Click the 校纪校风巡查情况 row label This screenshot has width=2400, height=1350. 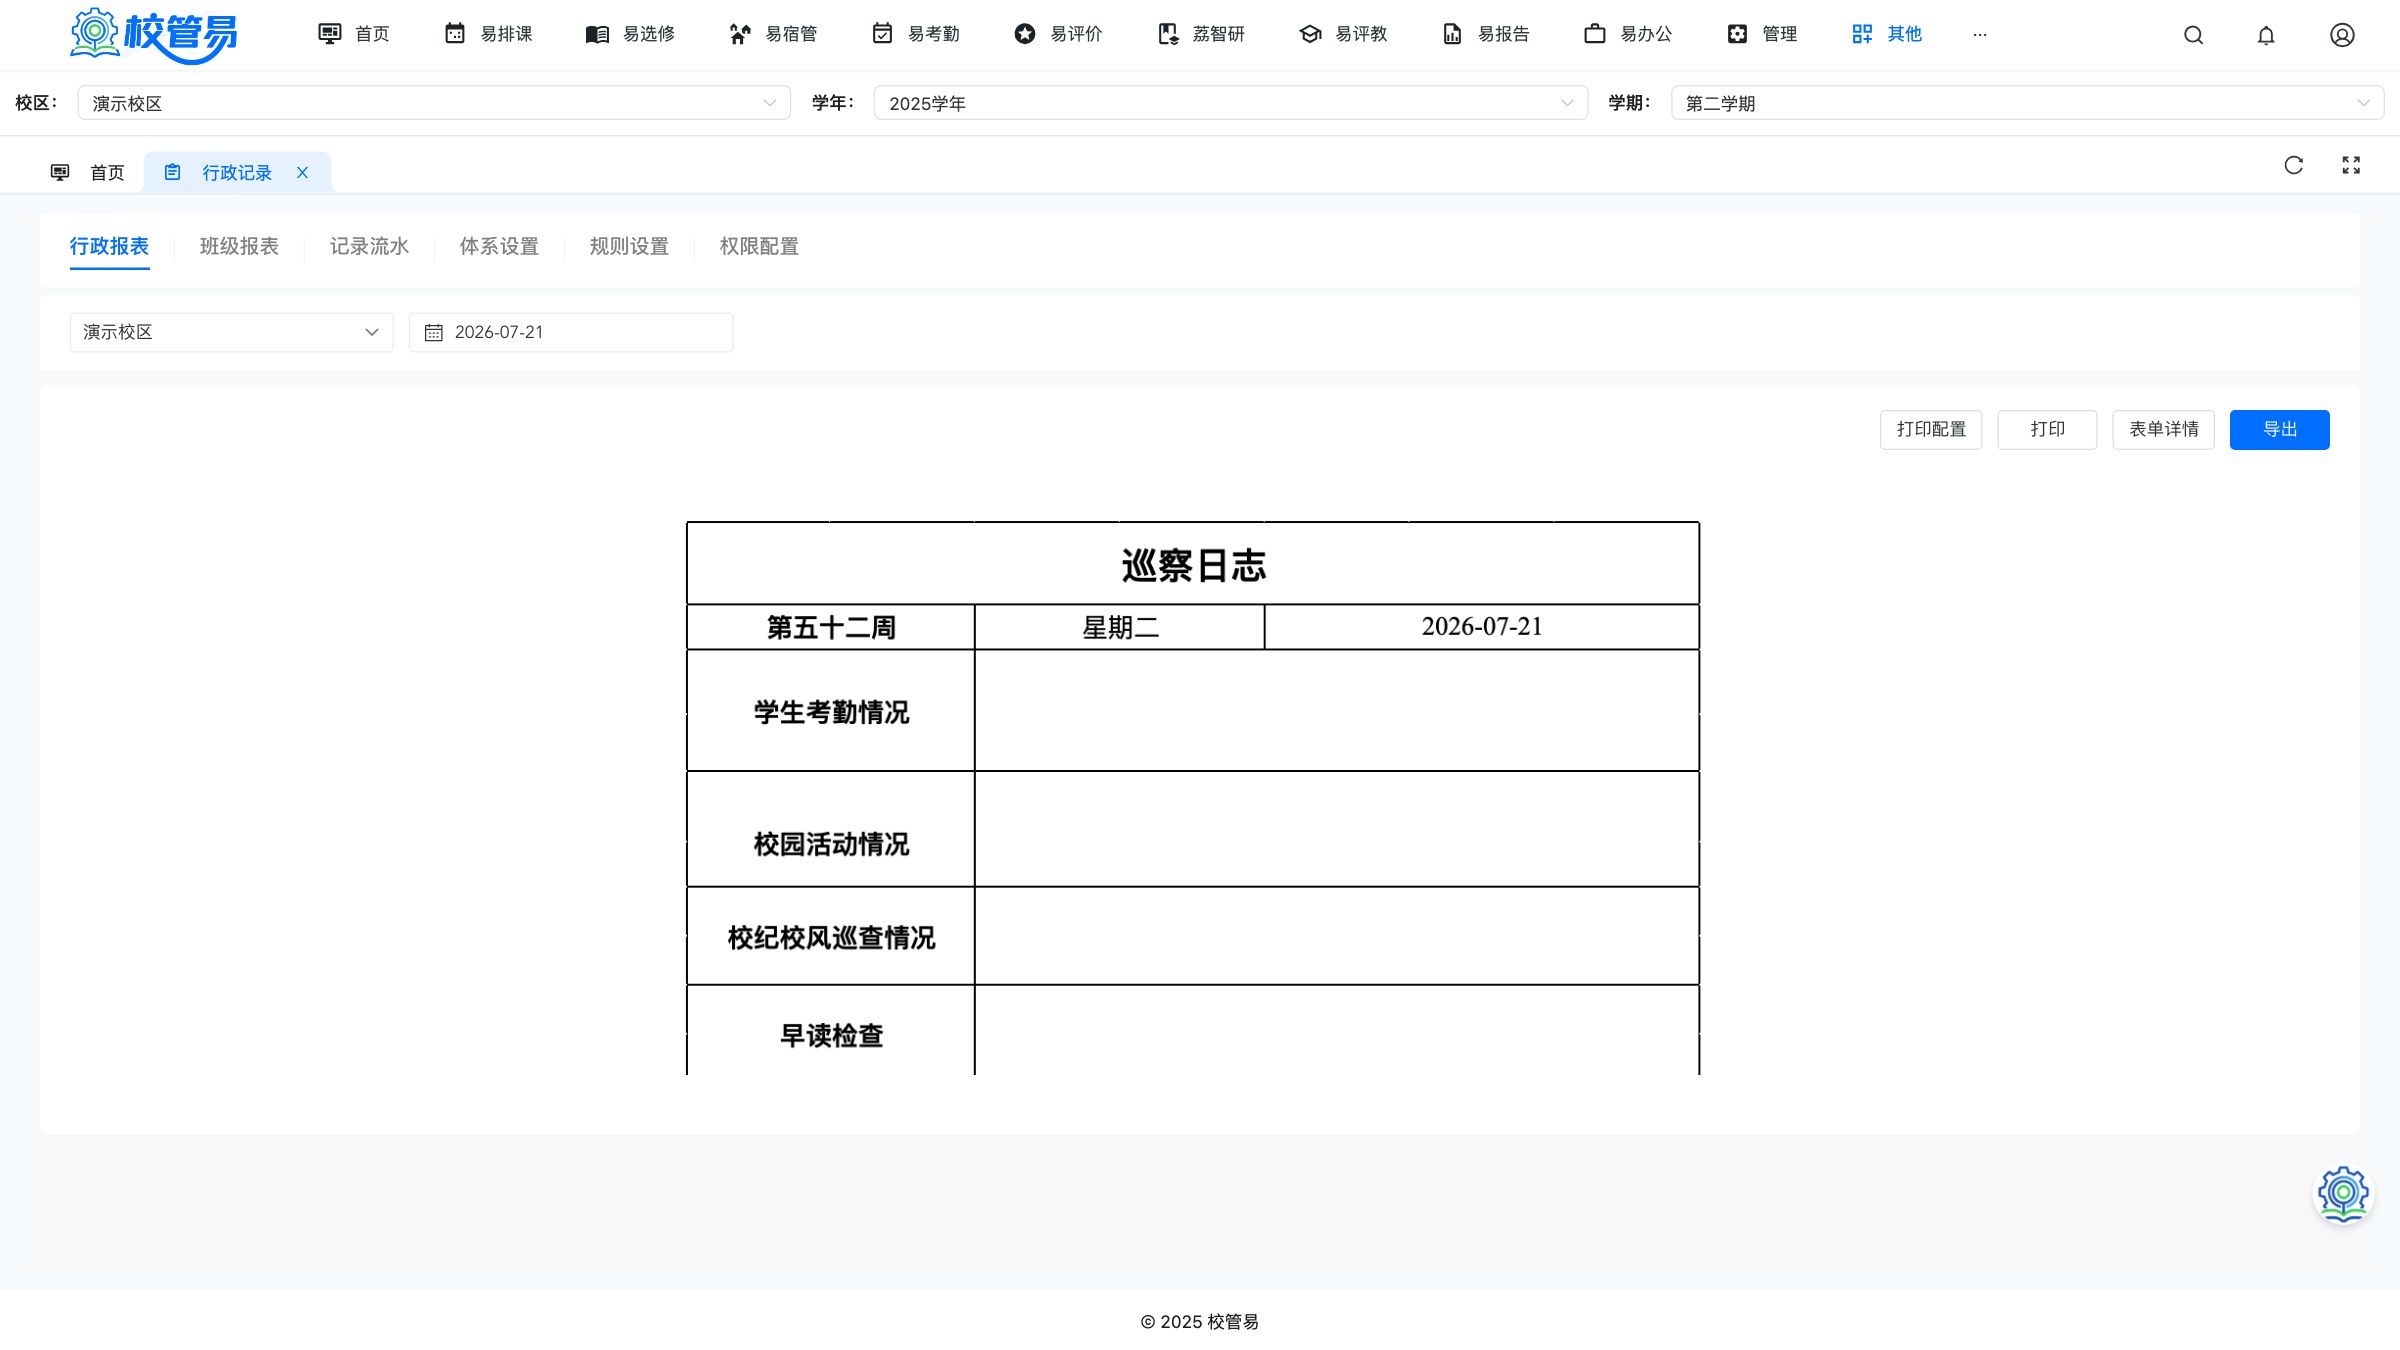[831, 937]
